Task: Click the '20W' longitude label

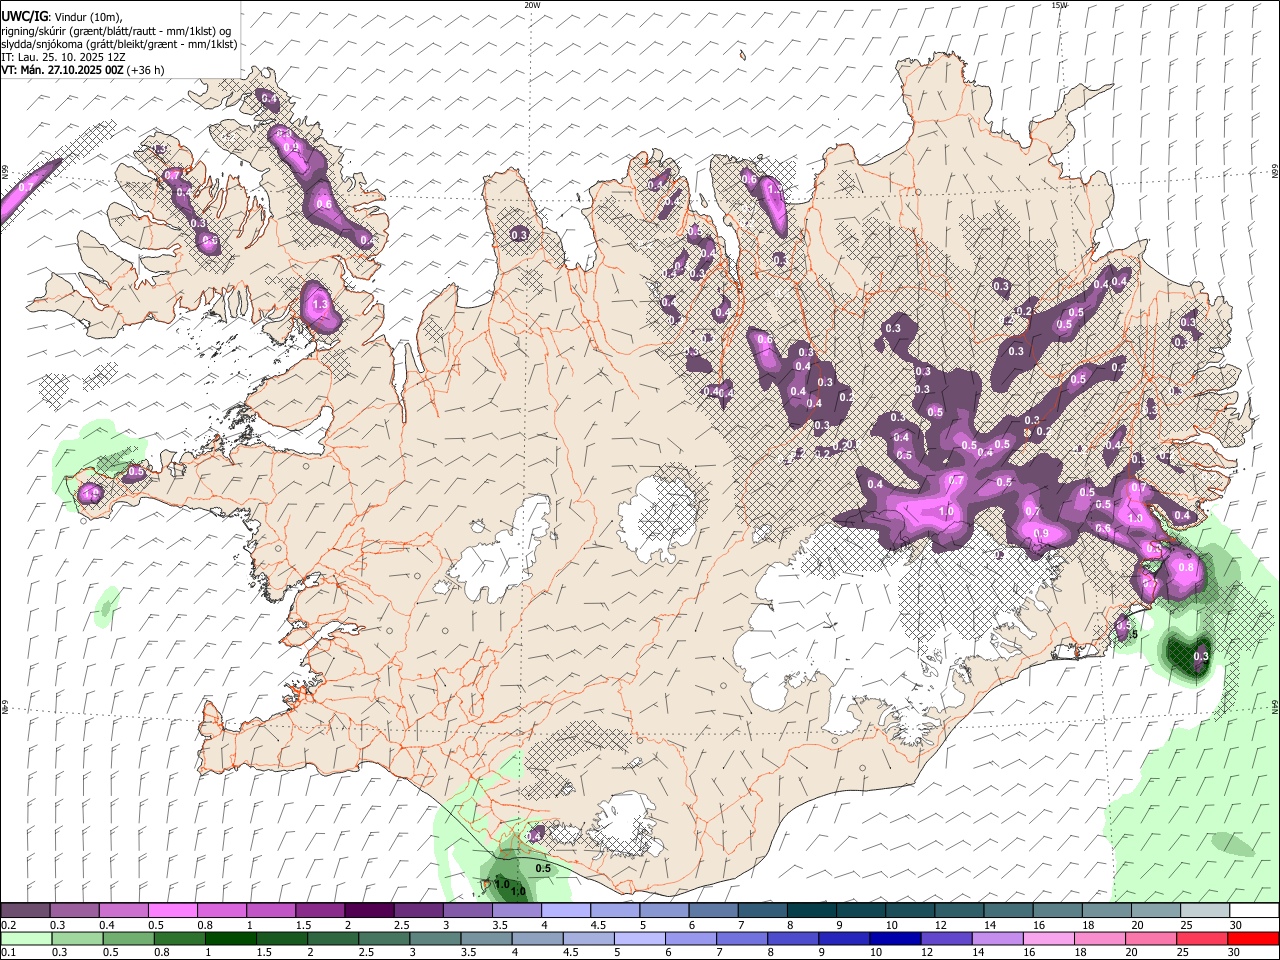Action: [532, 5]
